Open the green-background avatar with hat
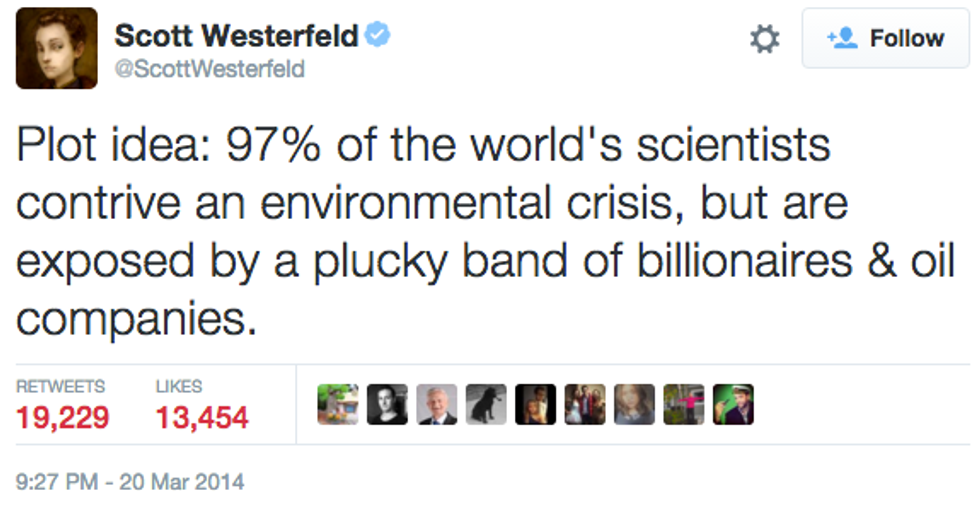This screenshot has height=508, width=980. (733, 405)
